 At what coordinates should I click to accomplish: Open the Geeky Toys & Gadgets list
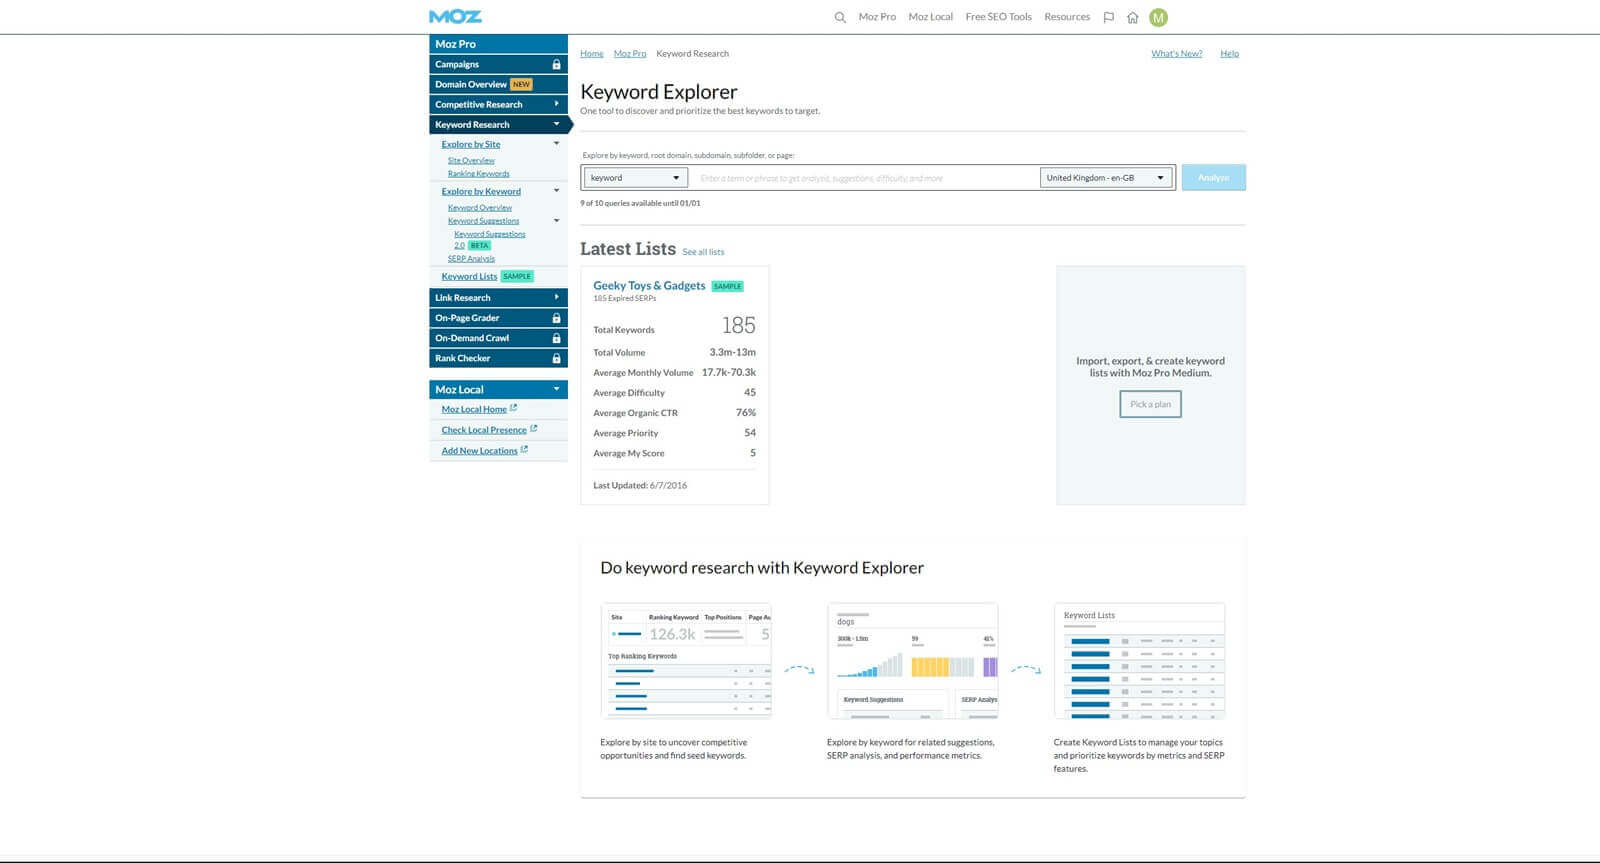[649, 286]
